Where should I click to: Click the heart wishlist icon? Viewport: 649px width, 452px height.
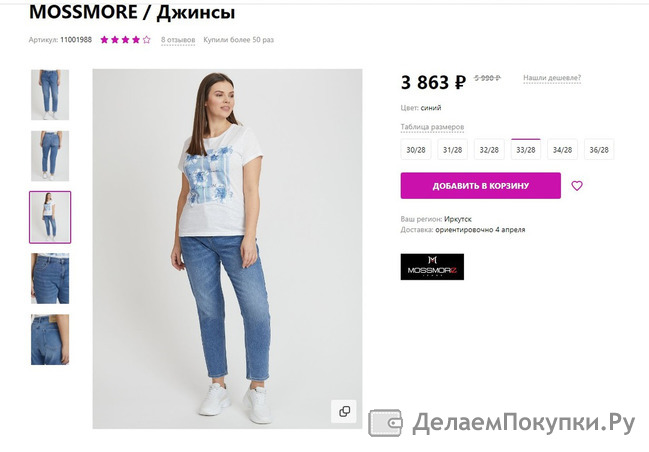[x=577, y=186]
